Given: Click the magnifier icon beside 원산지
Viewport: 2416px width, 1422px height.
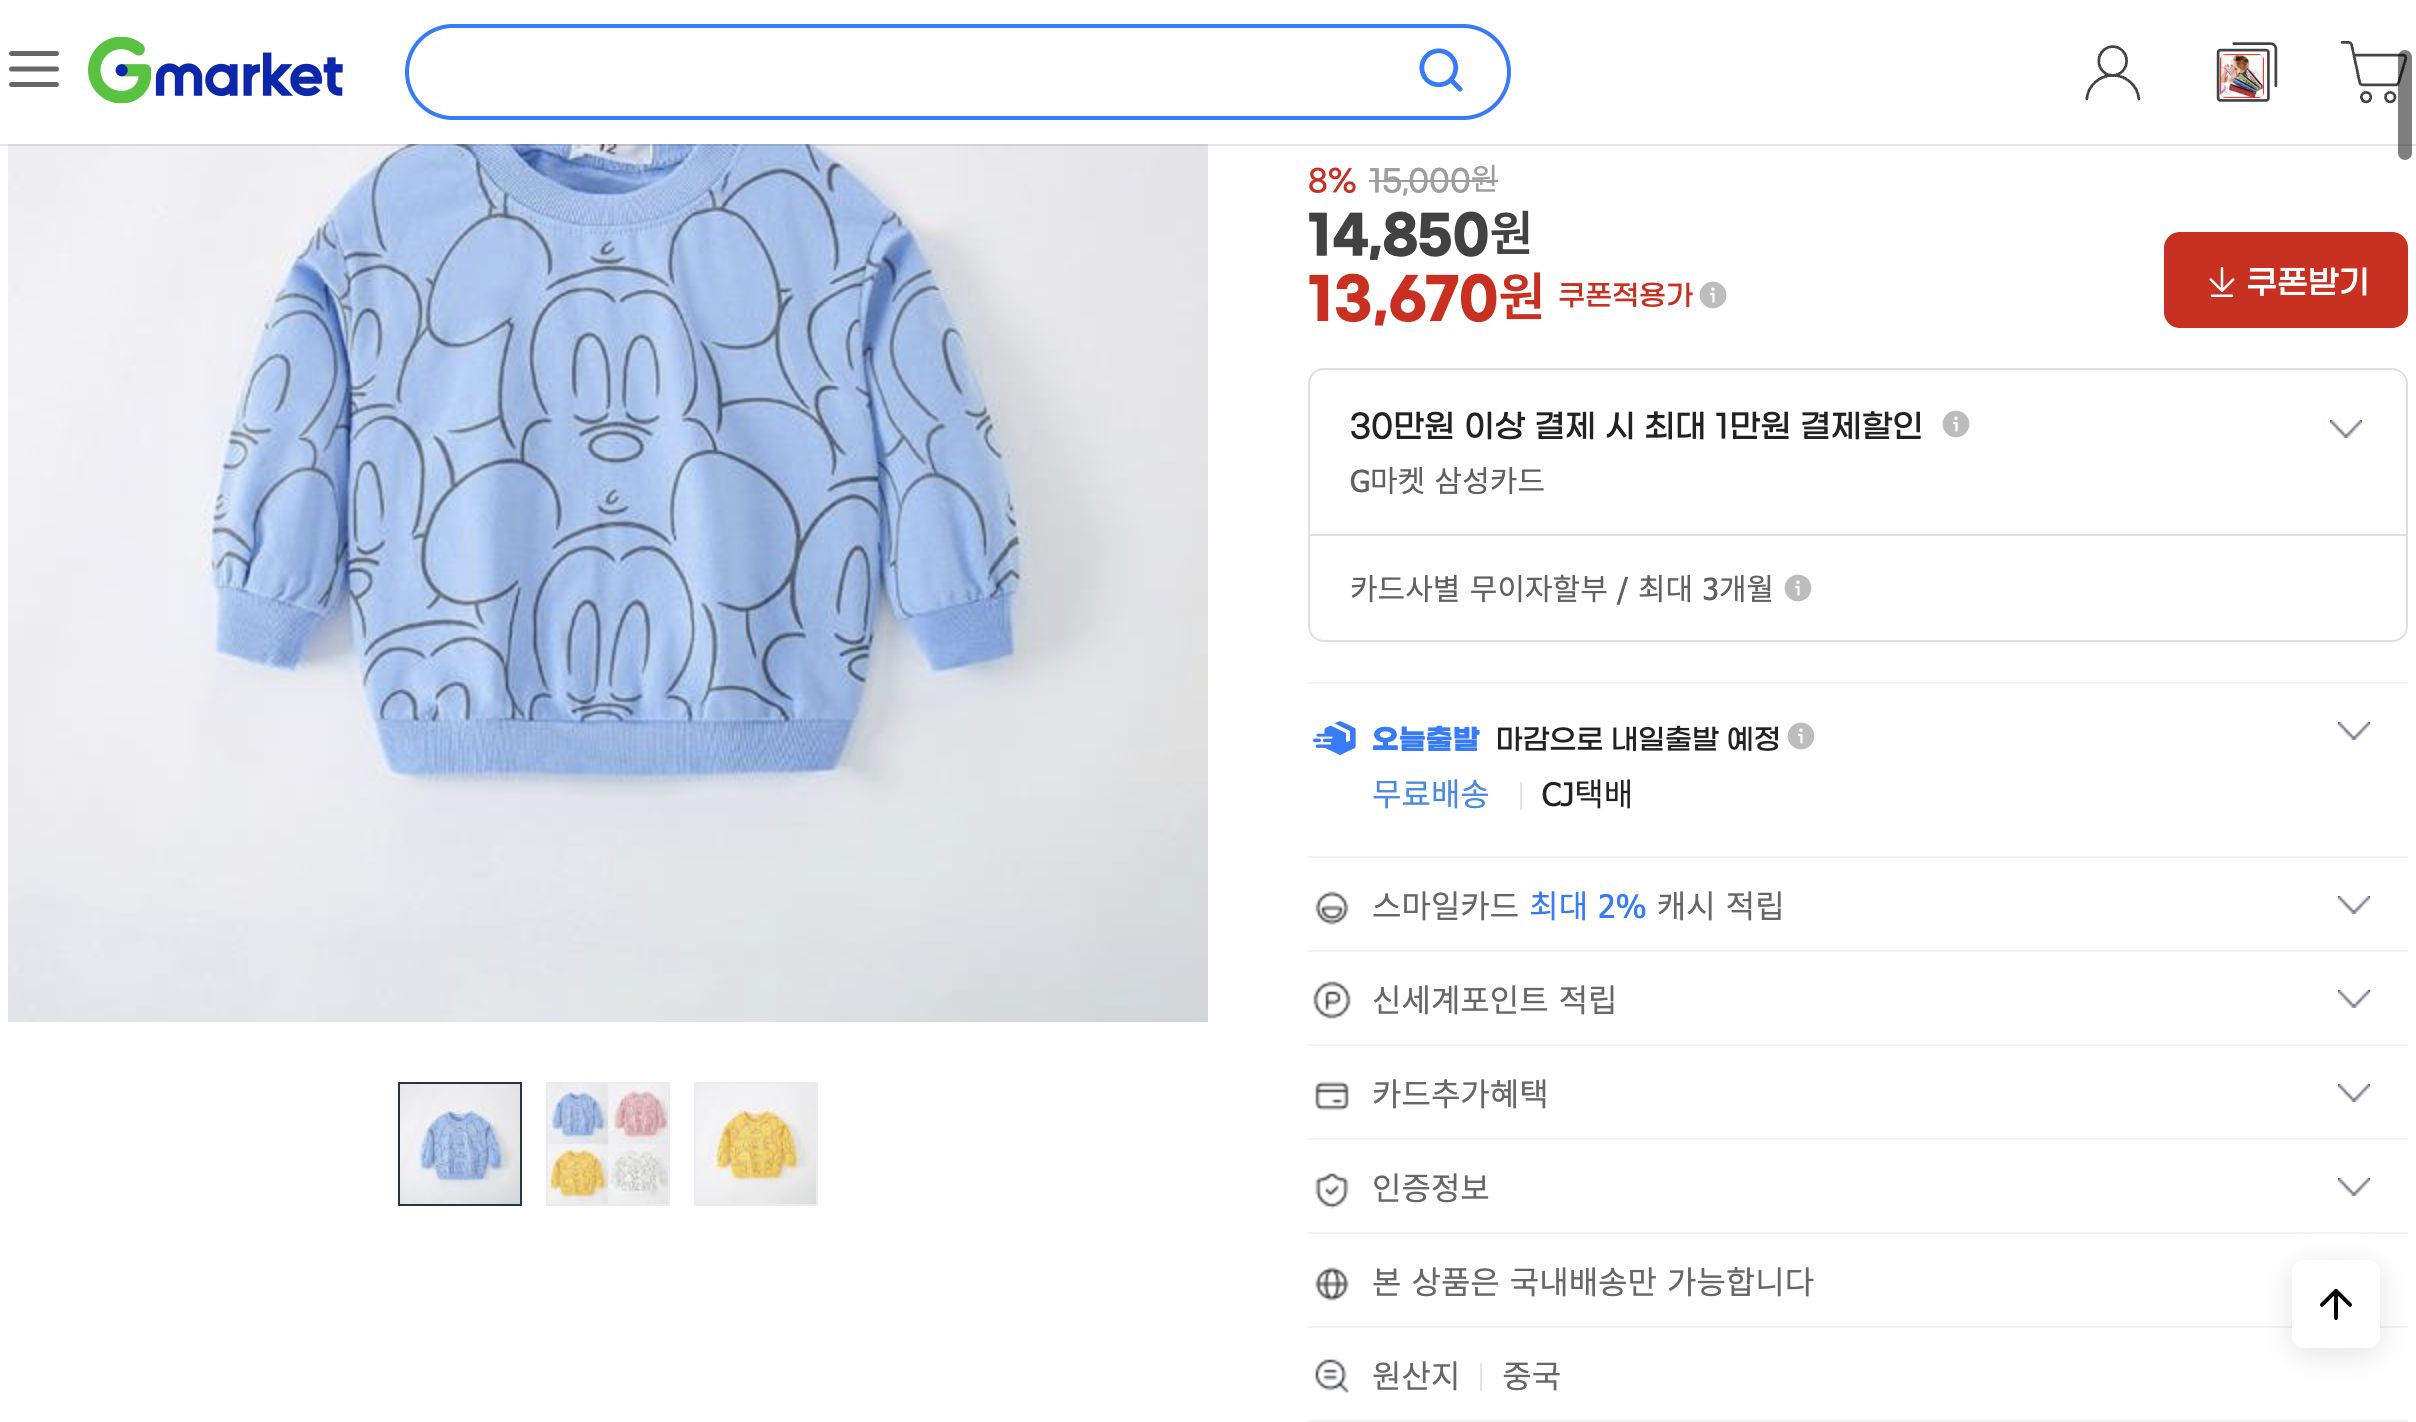Looking at the screenshot, I should [1331, 1375].
